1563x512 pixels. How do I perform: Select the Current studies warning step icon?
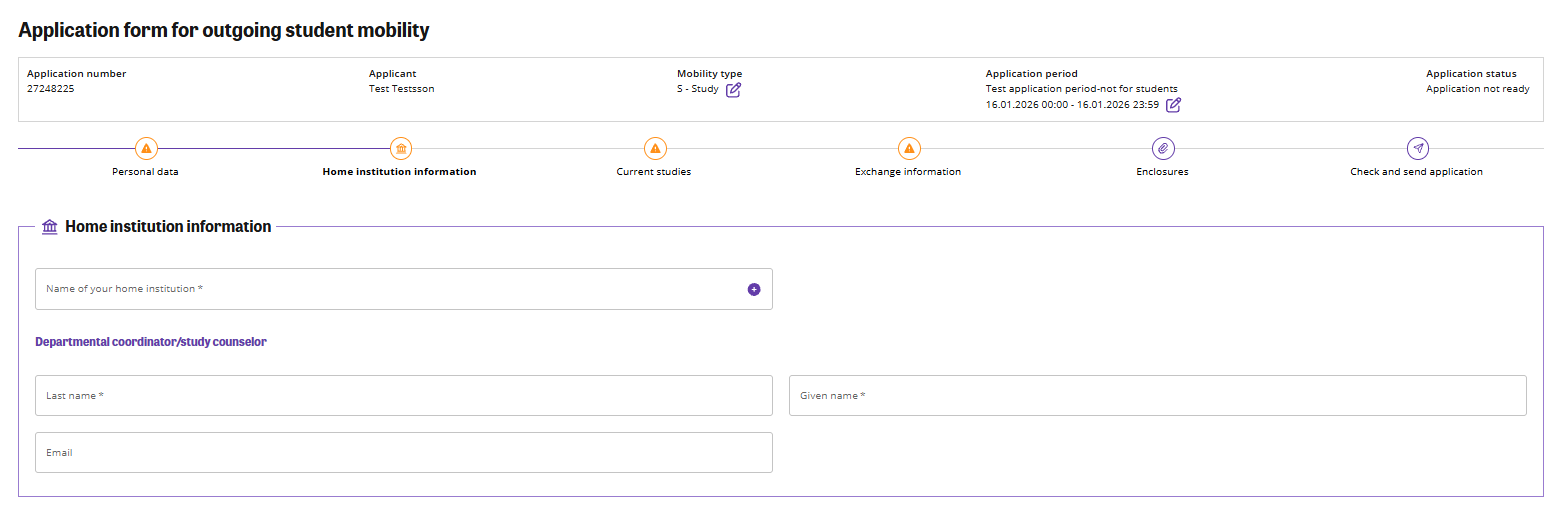tap(654, 149)
